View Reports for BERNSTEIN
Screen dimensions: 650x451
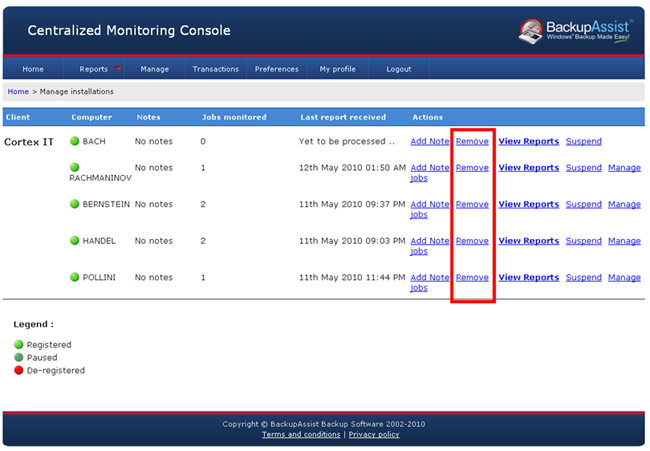(x=529, y=204)
